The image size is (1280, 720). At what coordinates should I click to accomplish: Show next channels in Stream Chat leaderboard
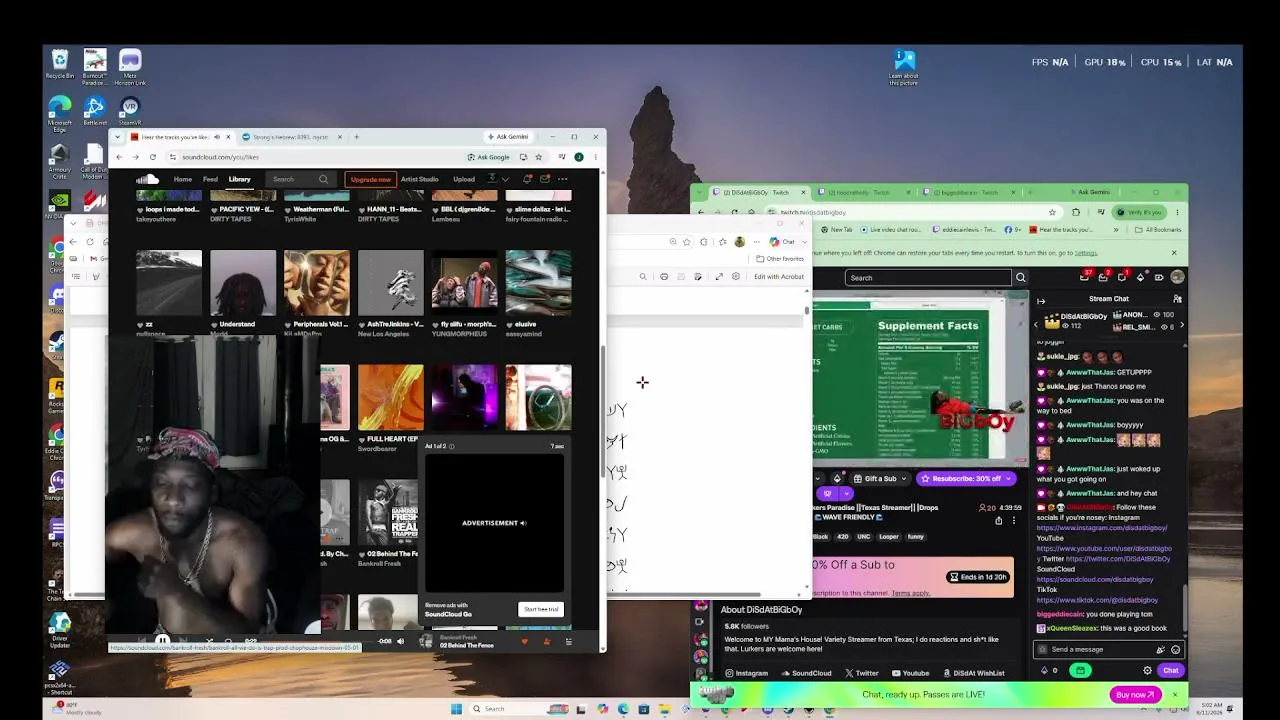tap(1181, 322)
